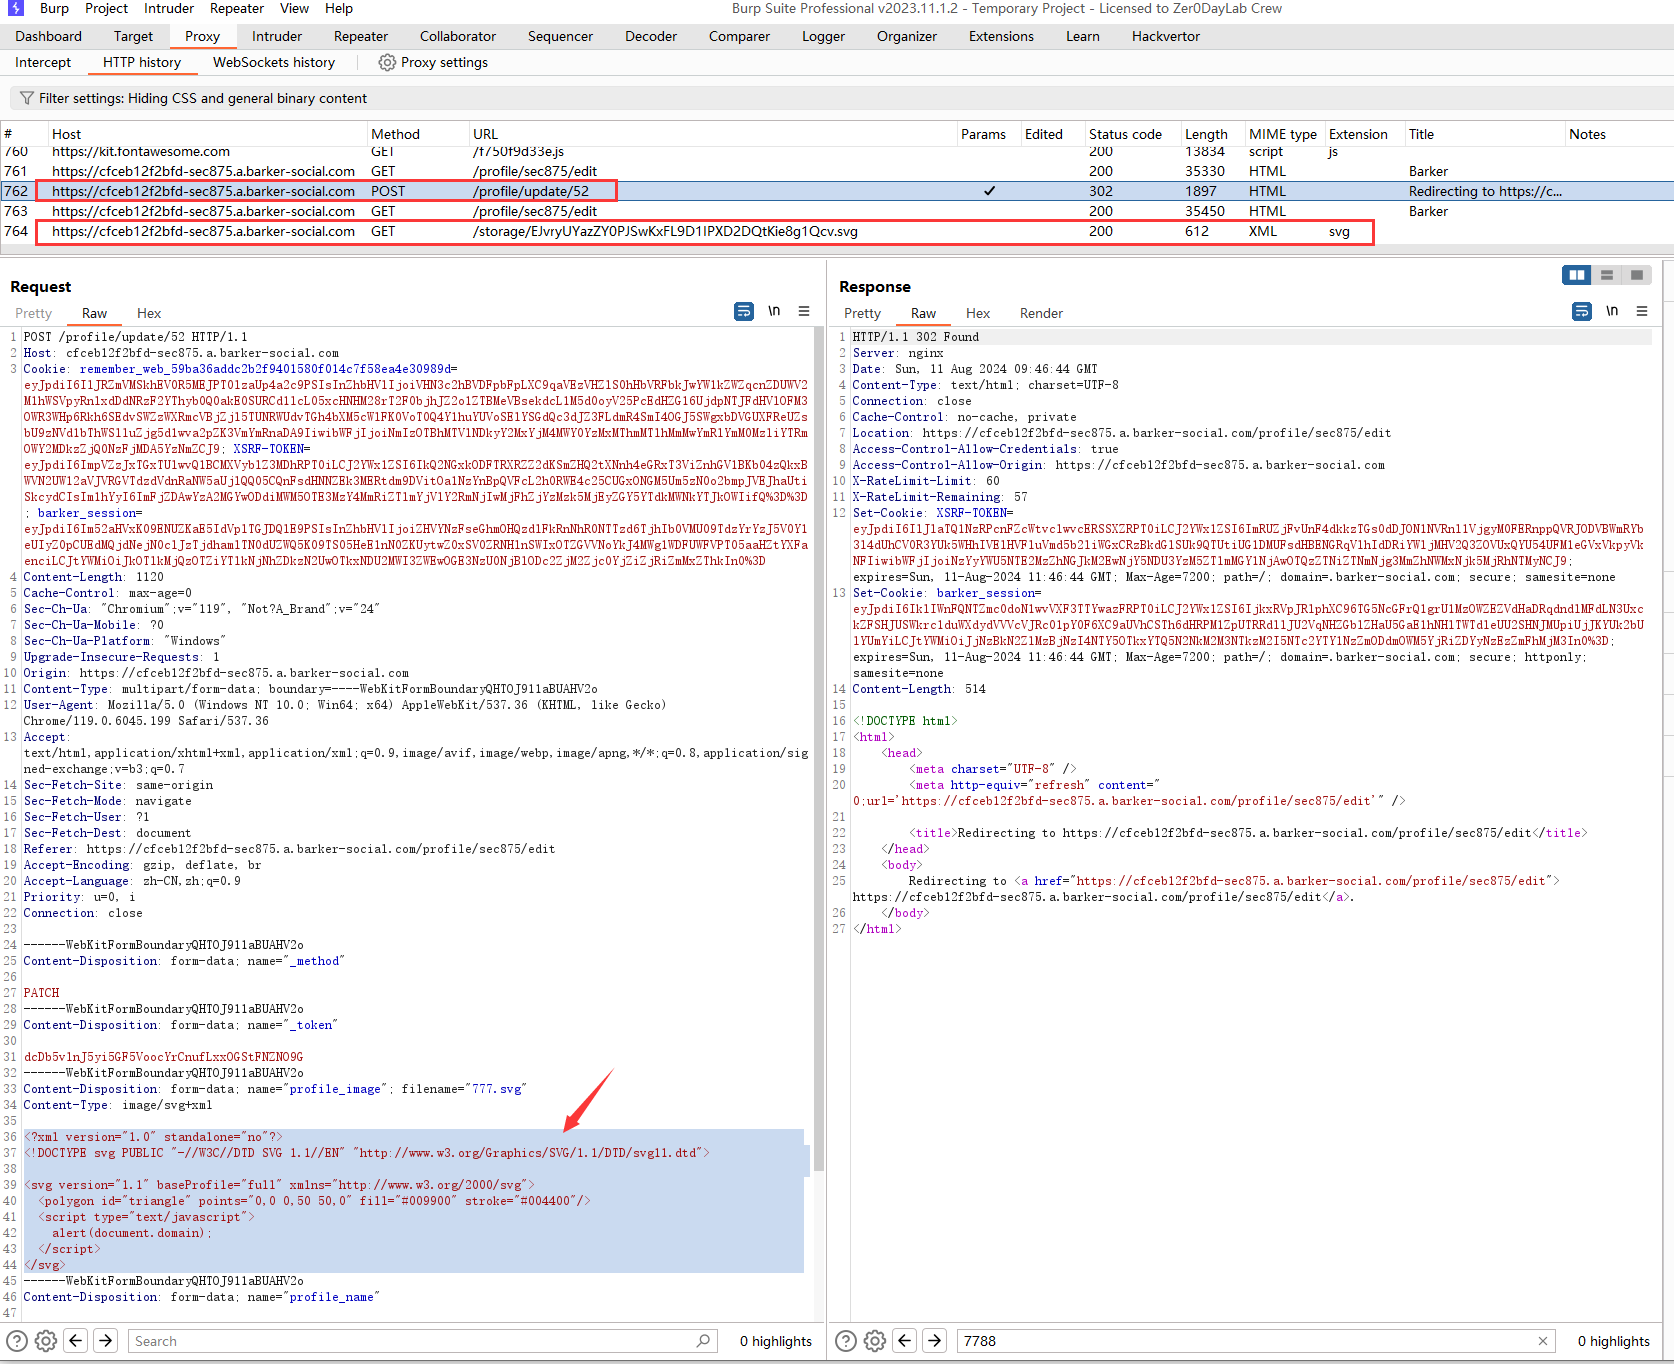Open the Help menu

coord(339,8)
